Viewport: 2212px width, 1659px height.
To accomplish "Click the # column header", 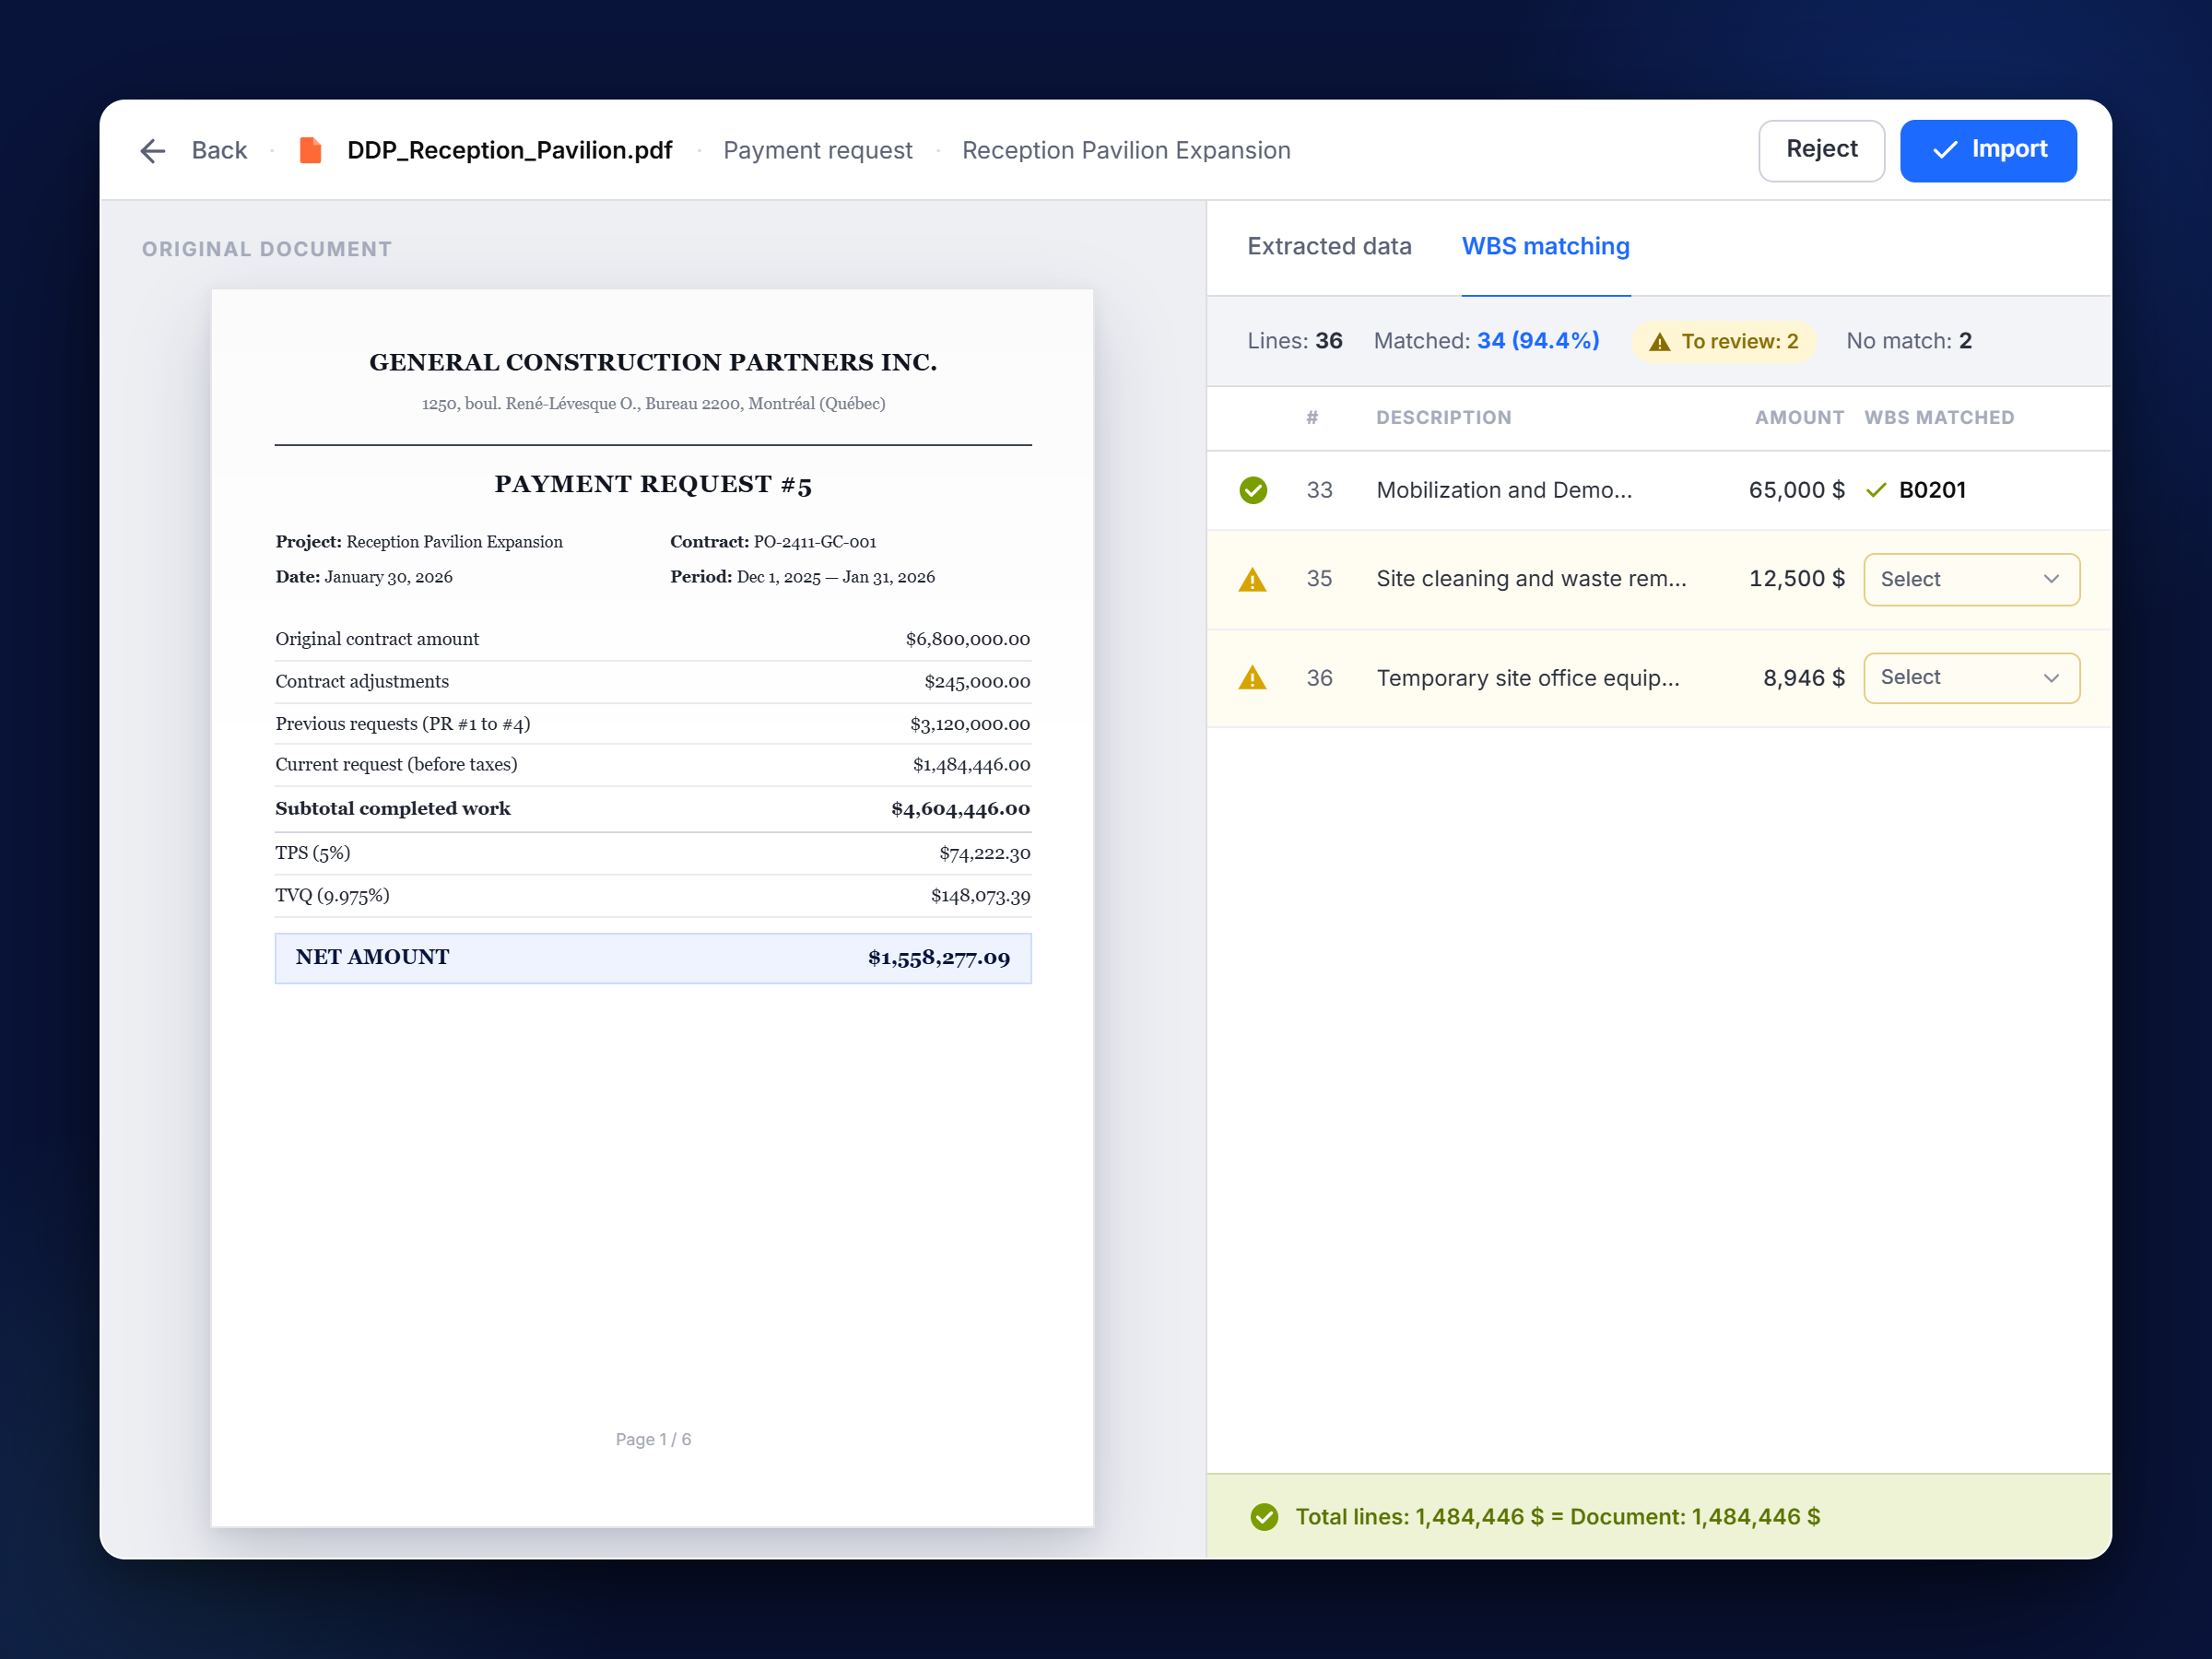I will click(1312, 418).
